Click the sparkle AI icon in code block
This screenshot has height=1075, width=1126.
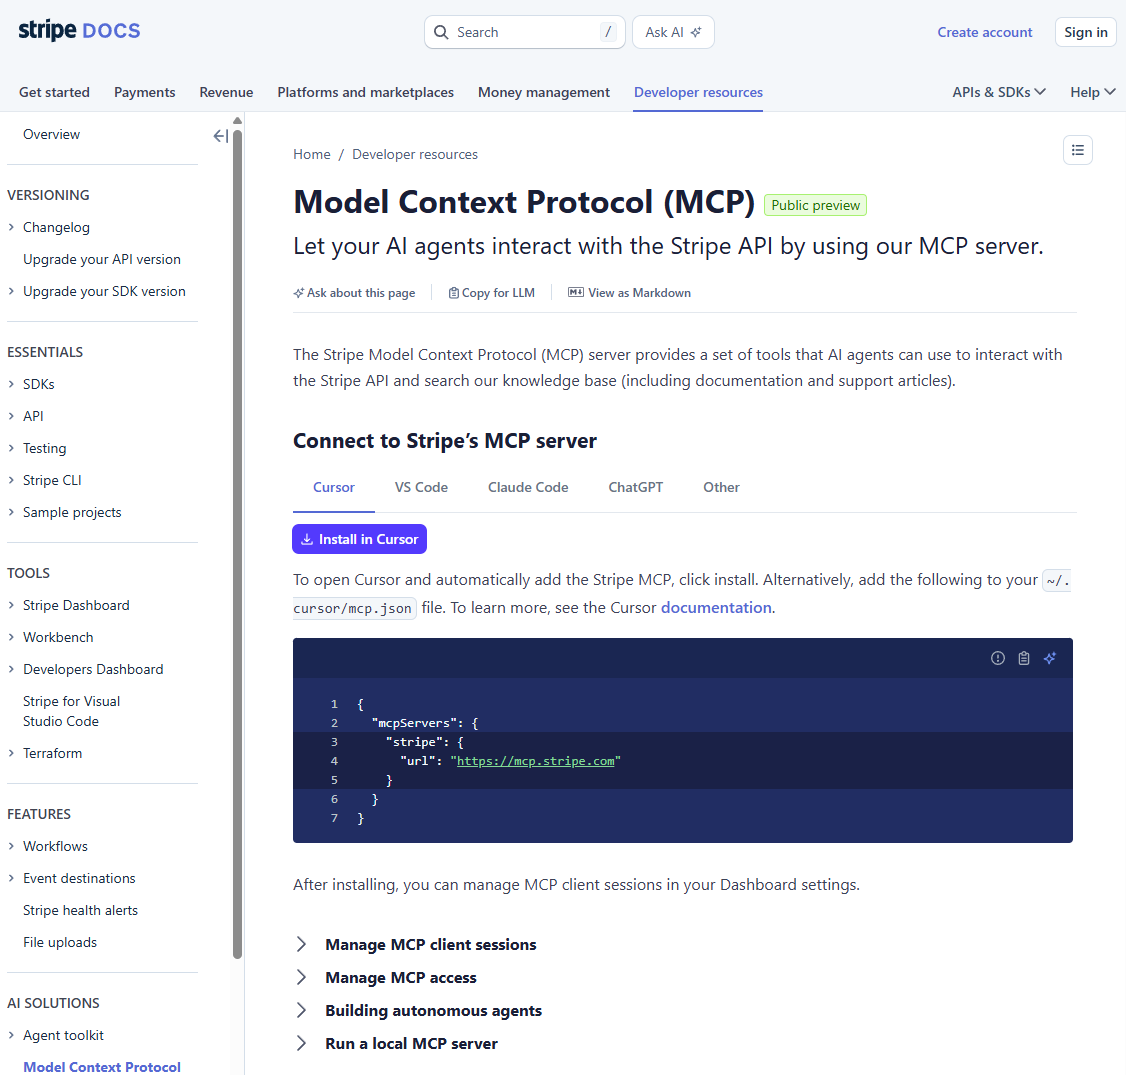(1049, 658)
